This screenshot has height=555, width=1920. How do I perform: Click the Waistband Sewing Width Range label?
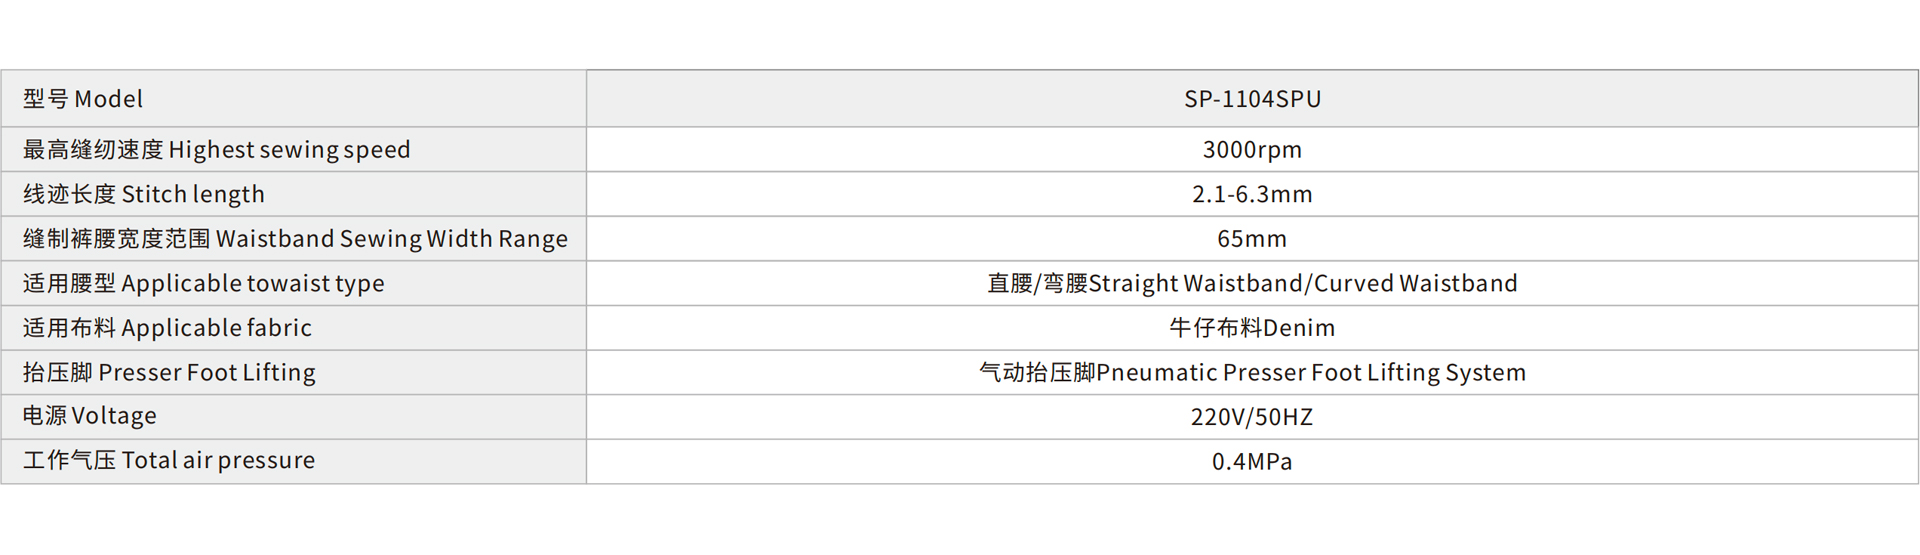pyautogui.click(x=295, y=239)
